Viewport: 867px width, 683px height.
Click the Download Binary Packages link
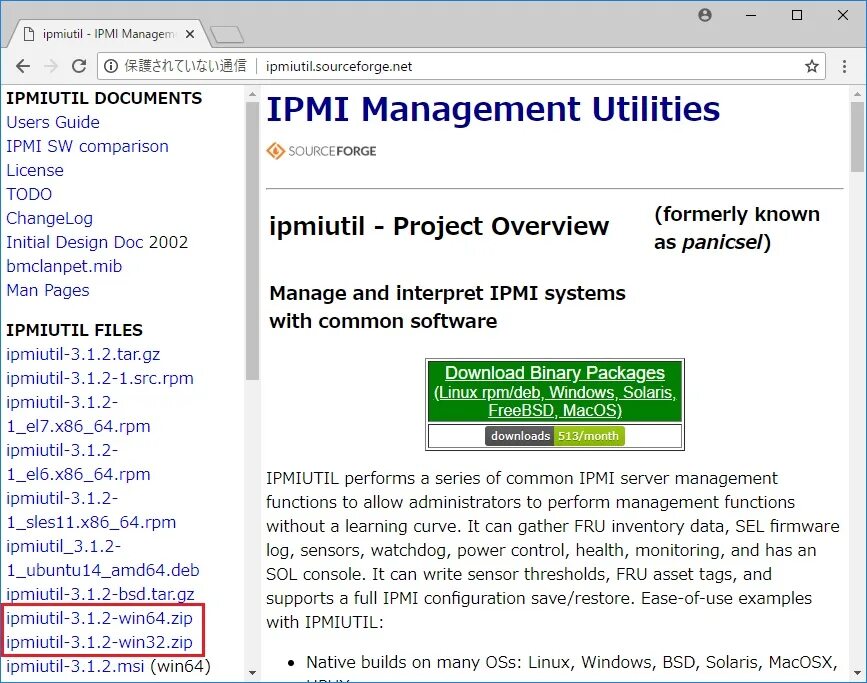(x=555, y=392)
